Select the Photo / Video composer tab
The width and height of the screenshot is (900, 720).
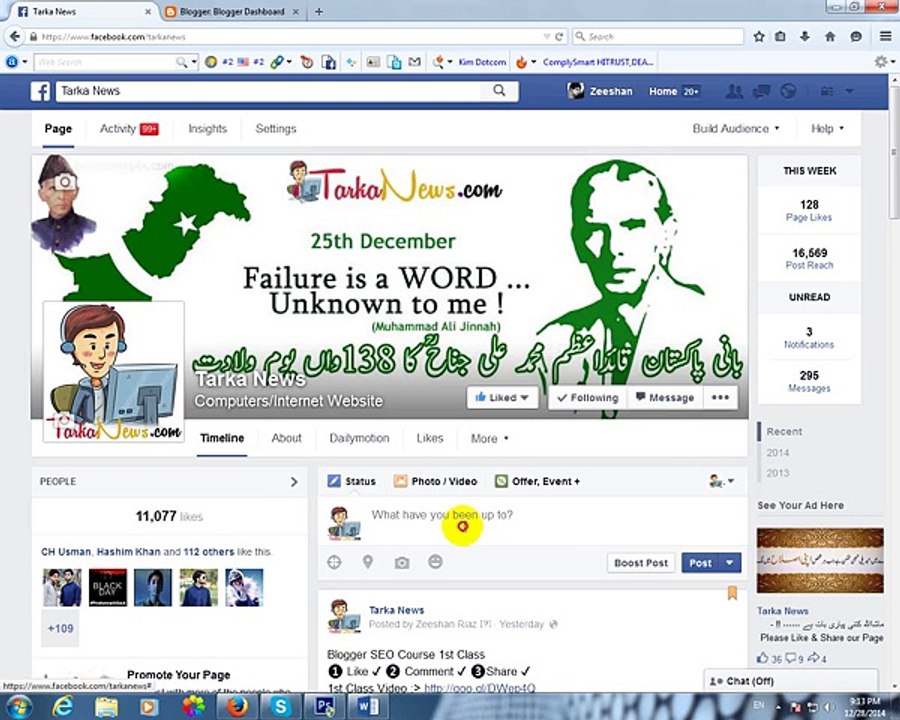pyautogui.click(x=436, y=481)
